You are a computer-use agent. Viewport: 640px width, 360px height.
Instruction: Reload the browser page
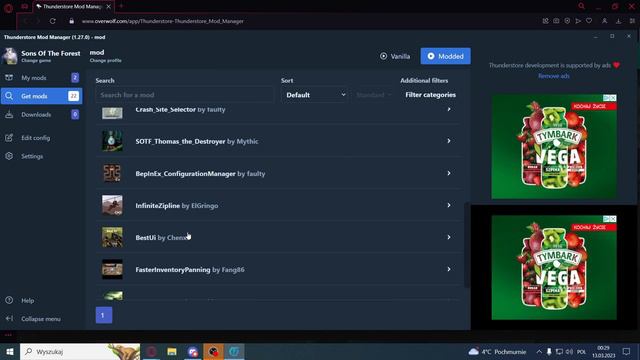coord(53,21)
